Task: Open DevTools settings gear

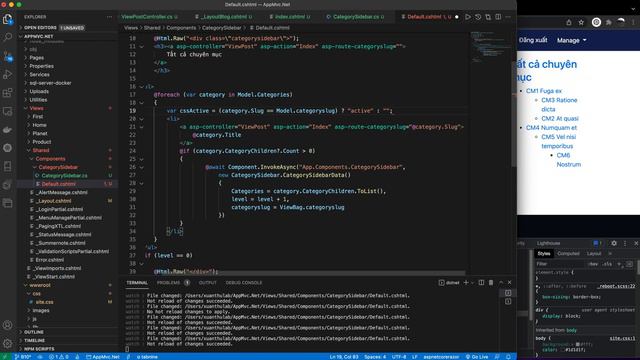Action: coord(614,243)
